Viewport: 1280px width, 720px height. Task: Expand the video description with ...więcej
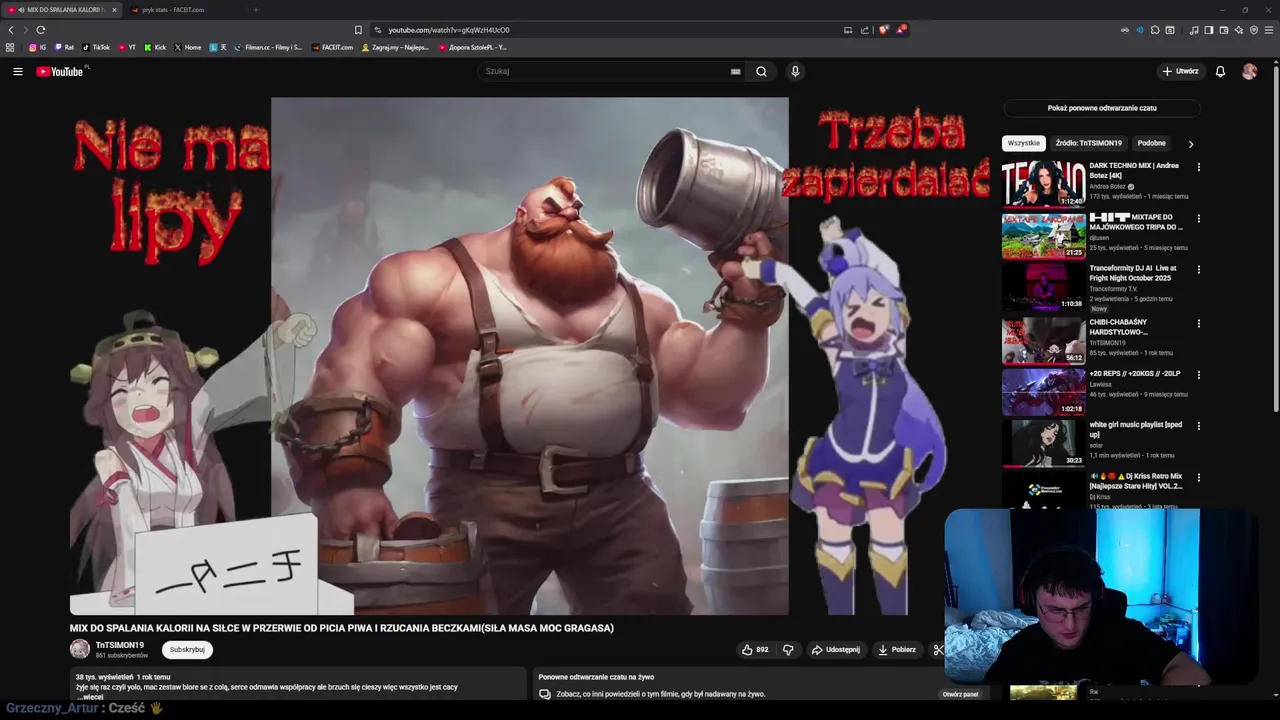[x=89, y=697]
